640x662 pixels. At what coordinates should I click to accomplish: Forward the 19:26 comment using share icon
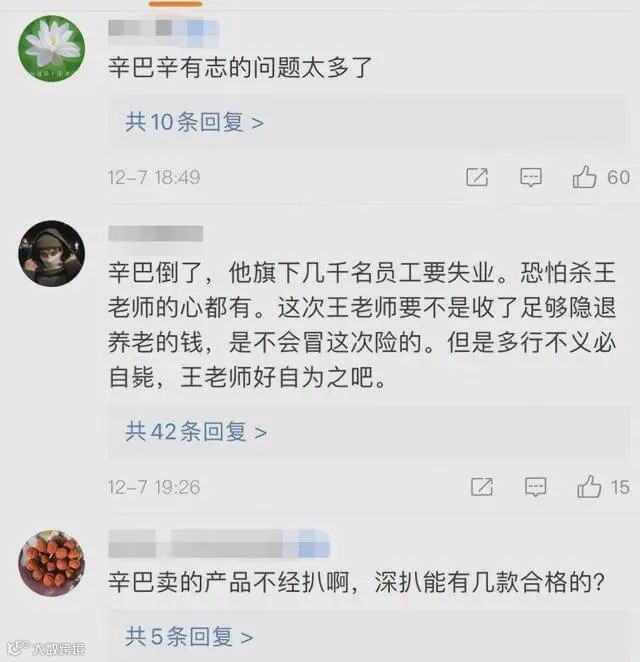pos(482,487)
